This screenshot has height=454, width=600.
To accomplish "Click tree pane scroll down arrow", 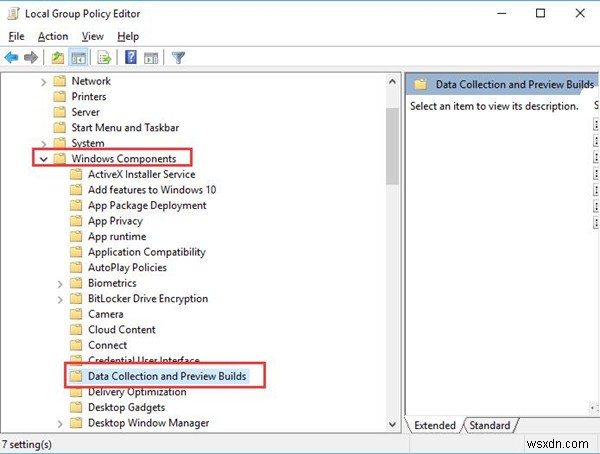I will [x=392, y=424].
